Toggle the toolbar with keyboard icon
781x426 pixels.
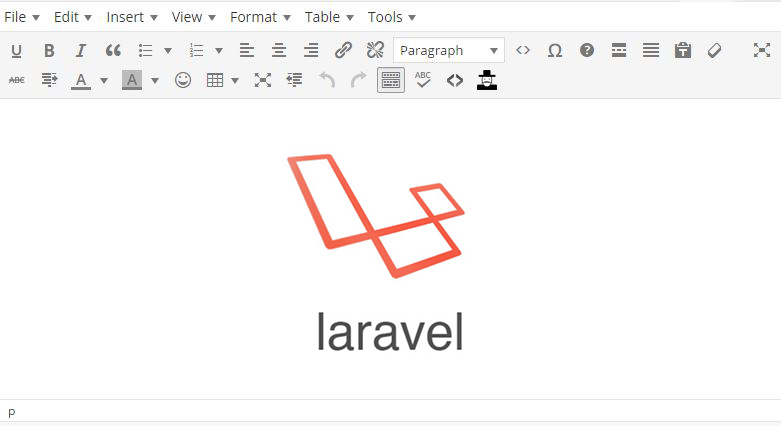391,80
